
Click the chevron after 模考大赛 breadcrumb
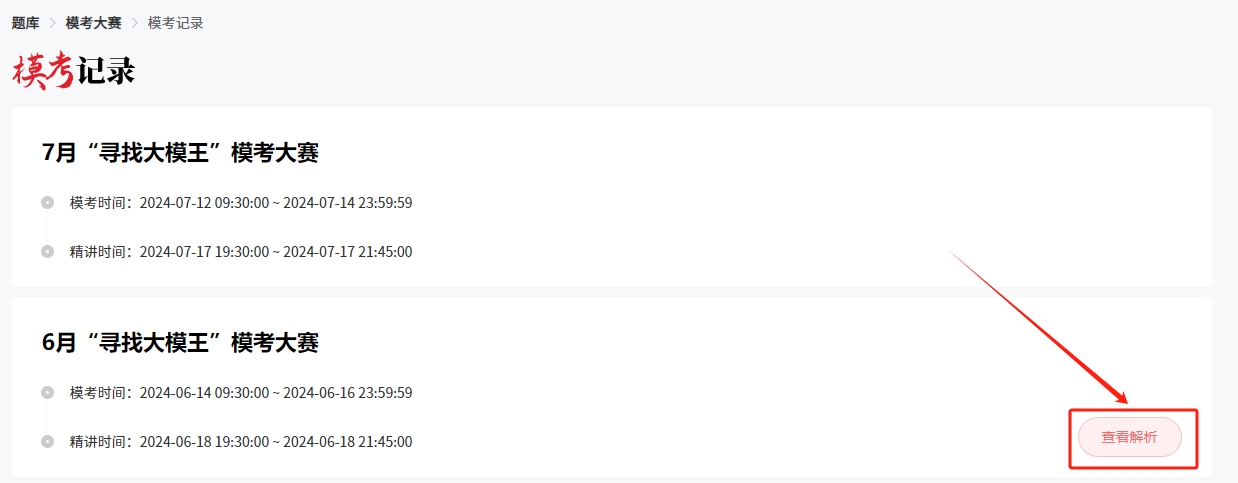tap(135, 23)
